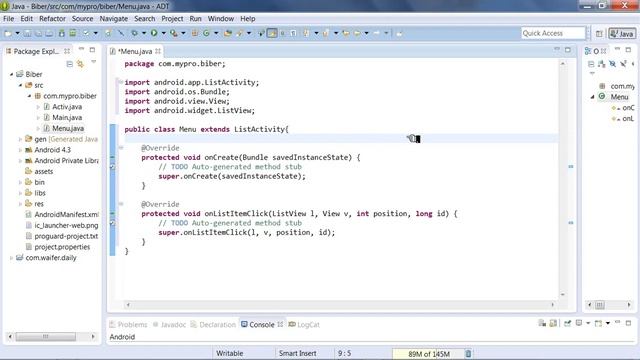Switch to the LogCat tab
The width and height of the screenshot is (640, 360).
304,324
